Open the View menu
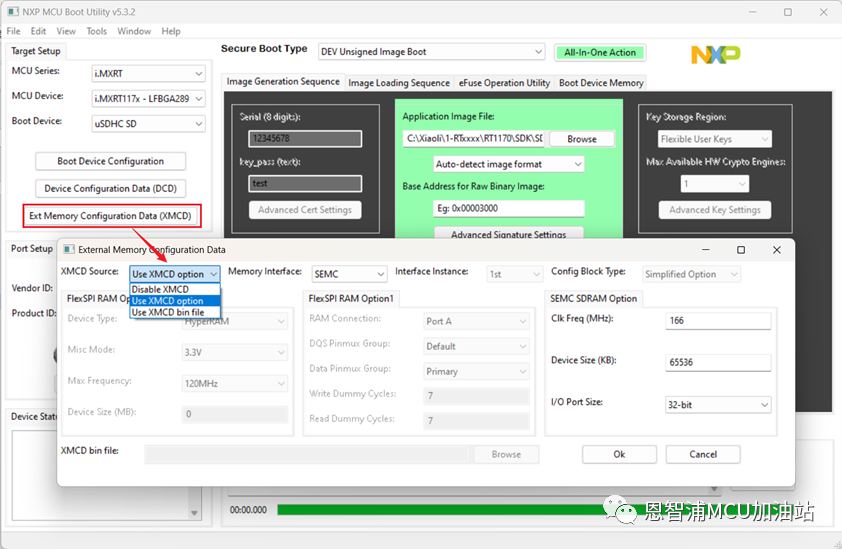 66,31
